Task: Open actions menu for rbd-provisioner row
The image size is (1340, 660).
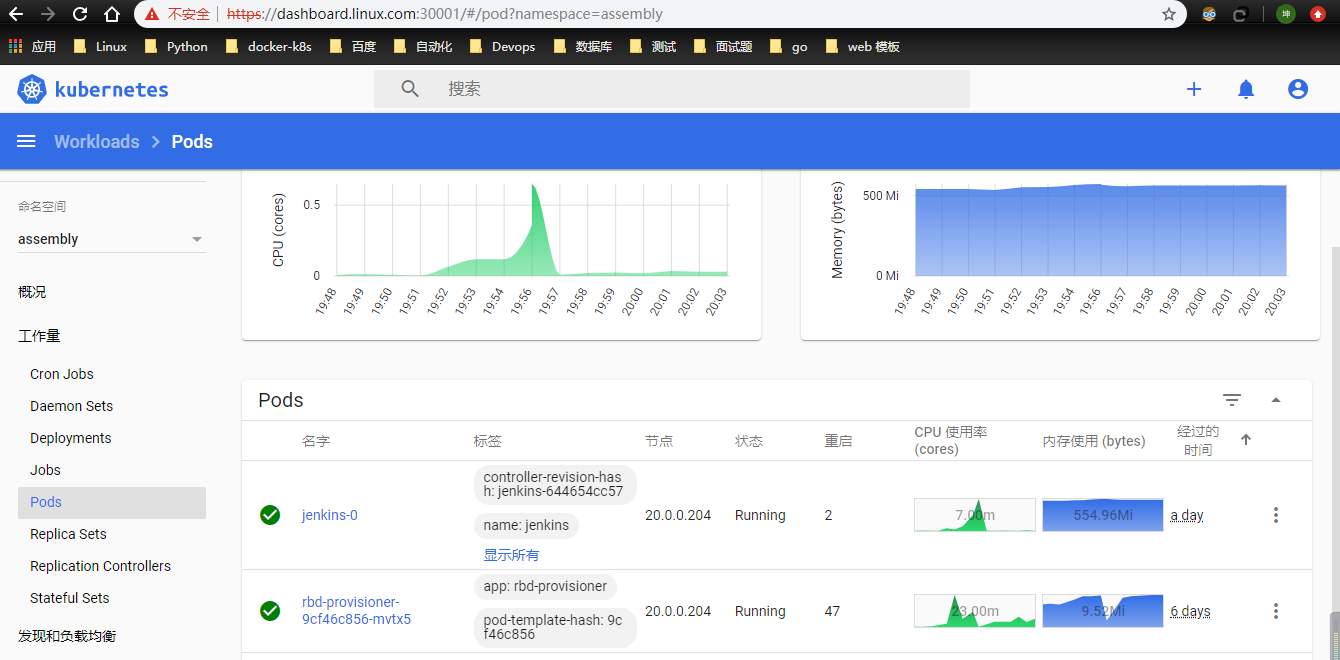Action: [1275, 610]
